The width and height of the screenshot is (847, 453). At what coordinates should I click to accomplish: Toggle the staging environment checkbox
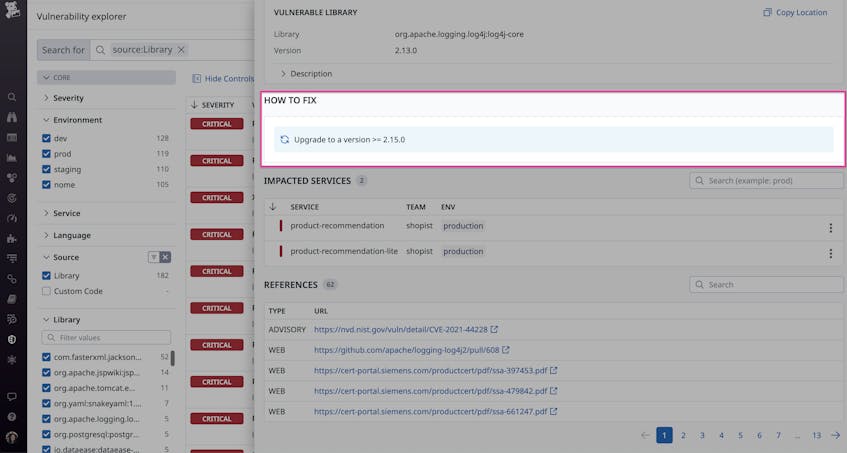tap(46, 169)
